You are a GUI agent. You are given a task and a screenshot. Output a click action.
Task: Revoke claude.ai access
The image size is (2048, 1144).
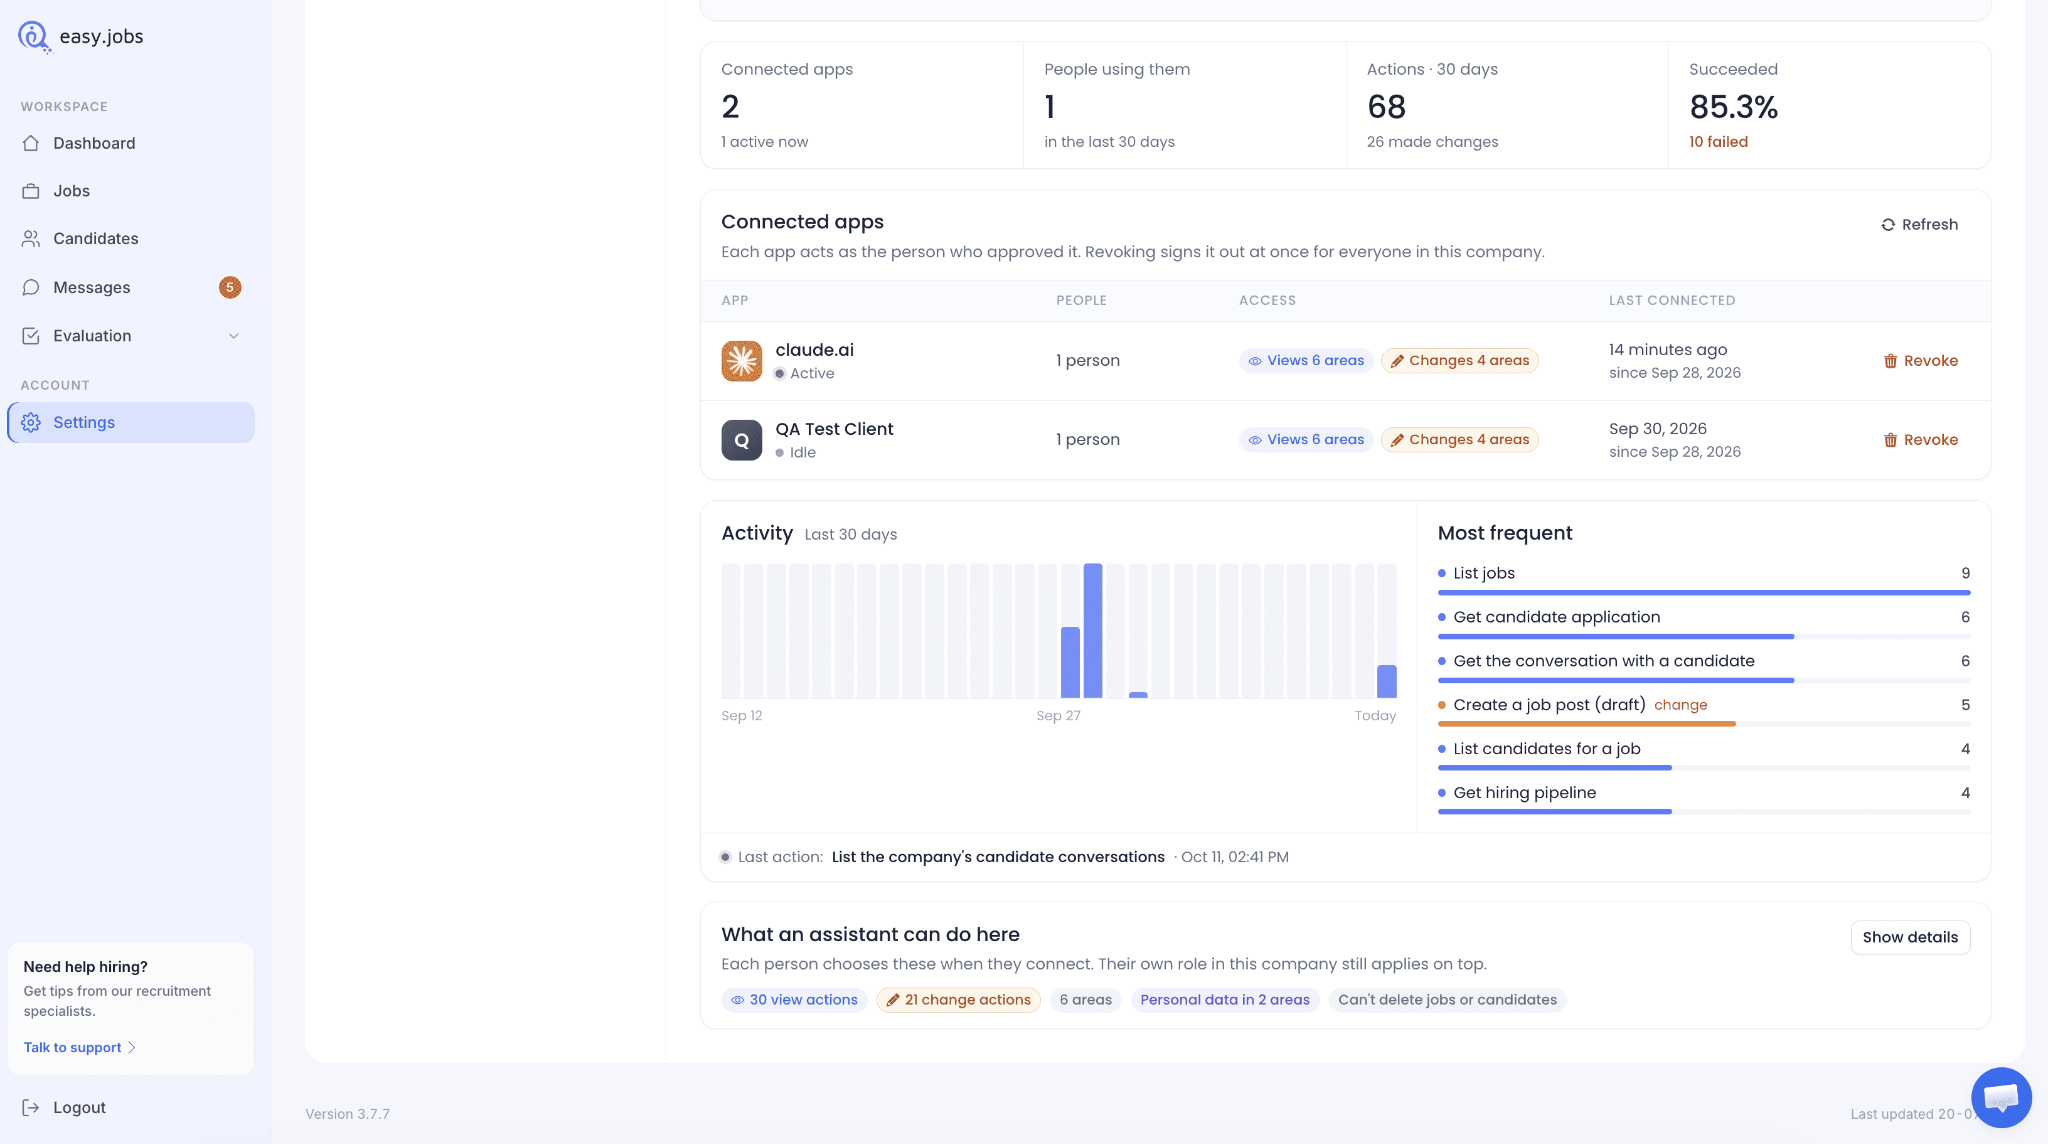pyautogui.click(x=1920, y=361)
